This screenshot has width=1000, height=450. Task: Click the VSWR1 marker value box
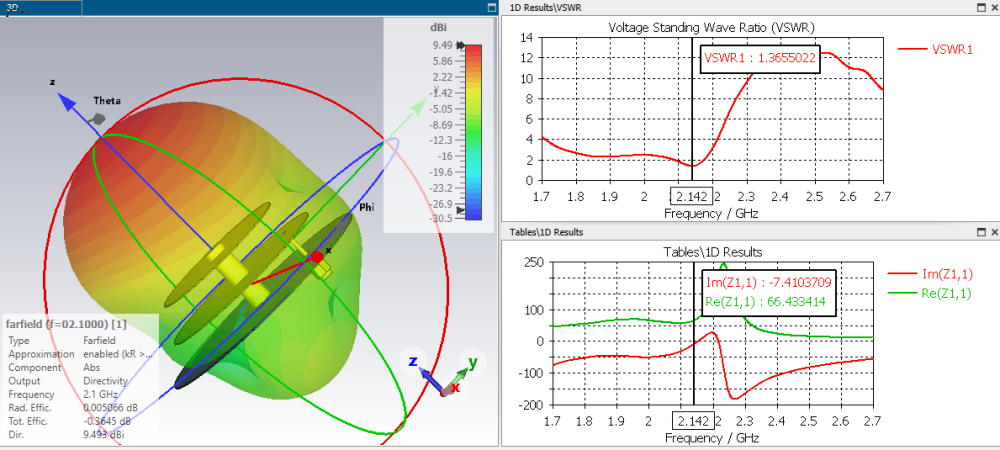(x=758, y=59)
